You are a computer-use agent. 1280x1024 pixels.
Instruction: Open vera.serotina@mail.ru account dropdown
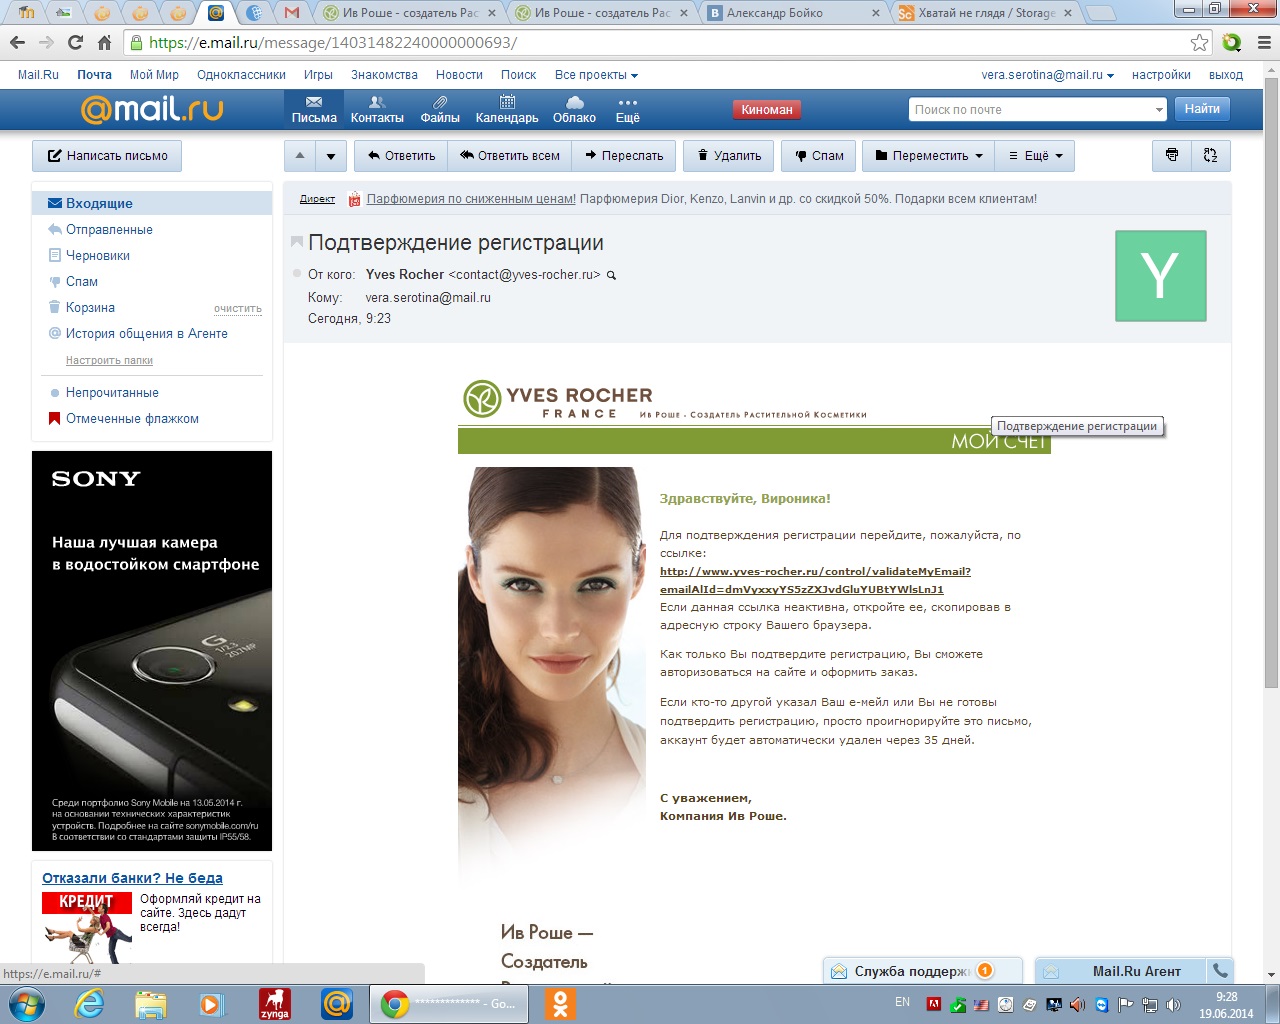1047,75
